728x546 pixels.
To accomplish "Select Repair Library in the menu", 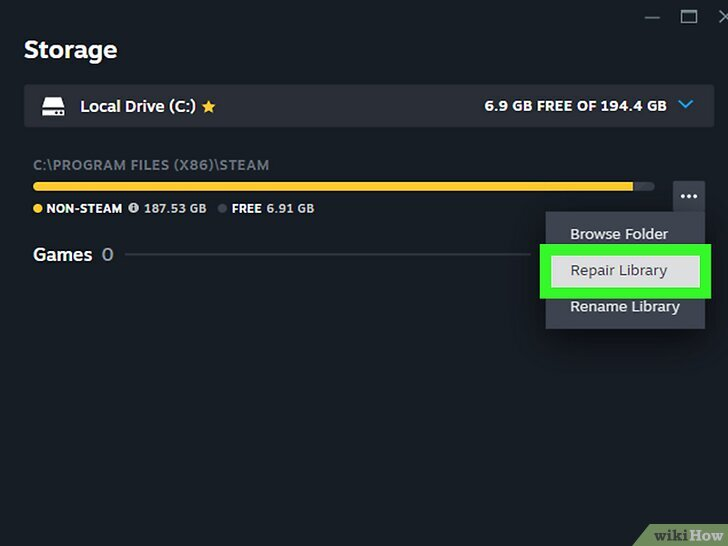I will (625, 271).
